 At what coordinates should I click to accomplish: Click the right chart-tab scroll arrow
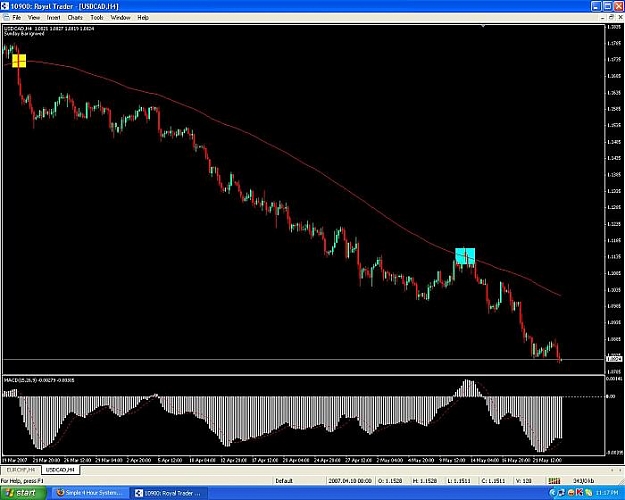tap(620, 470)
